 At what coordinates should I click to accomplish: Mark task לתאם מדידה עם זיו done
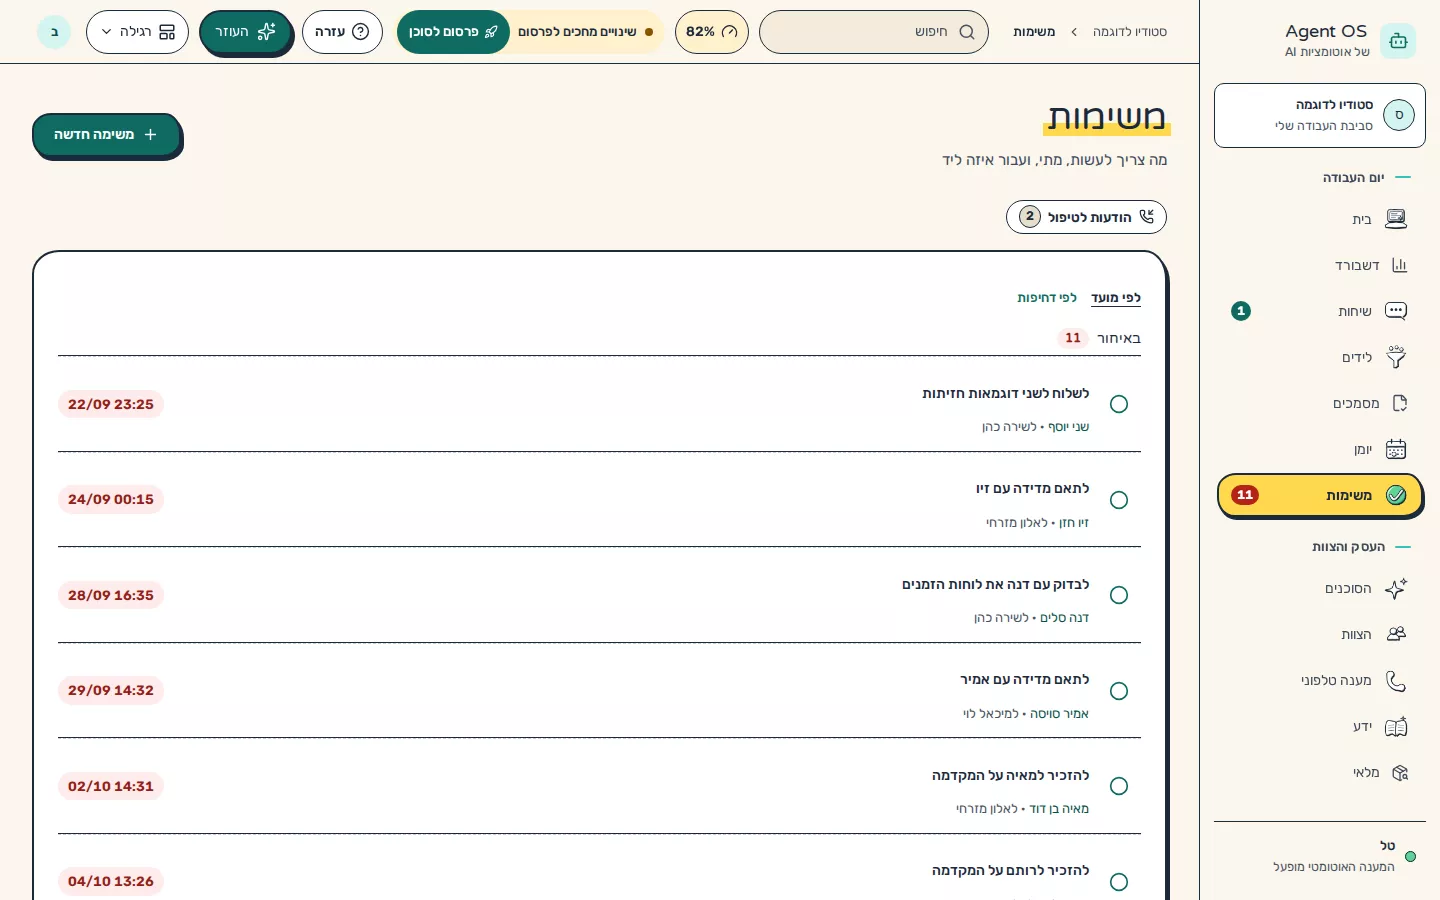pyautogui.click(x=1119, y=500)
